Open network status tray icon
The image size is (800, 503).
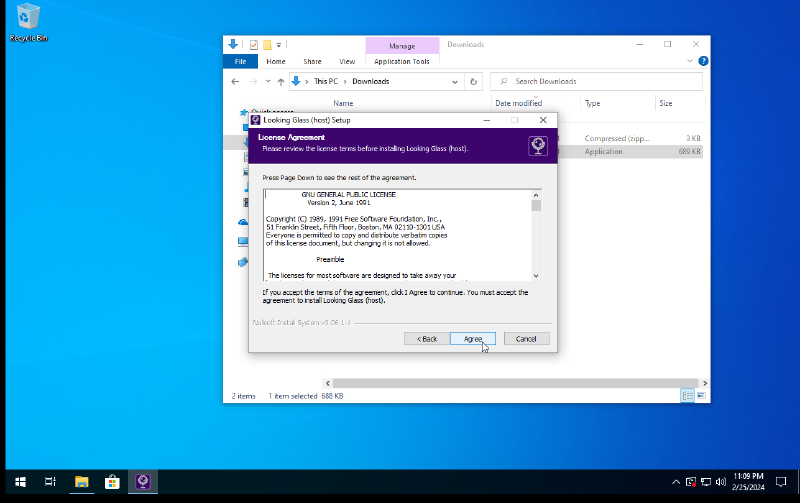coord(706,482)
